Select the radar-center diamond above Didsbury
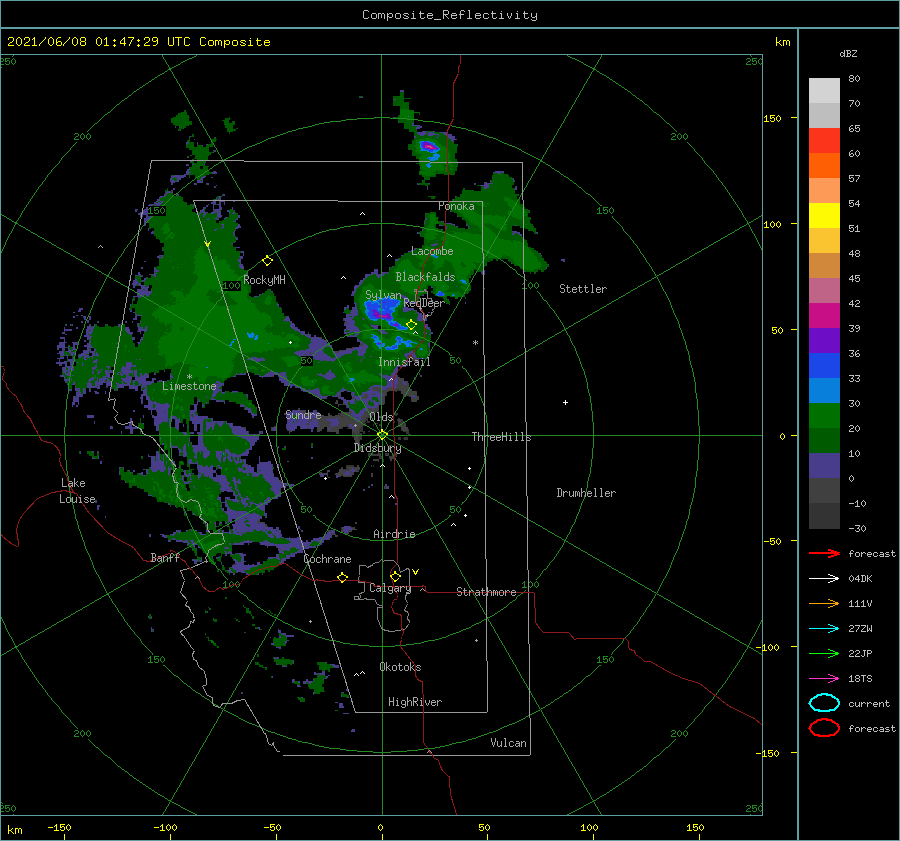Screen dimensions: 900x841 (382, 435)
